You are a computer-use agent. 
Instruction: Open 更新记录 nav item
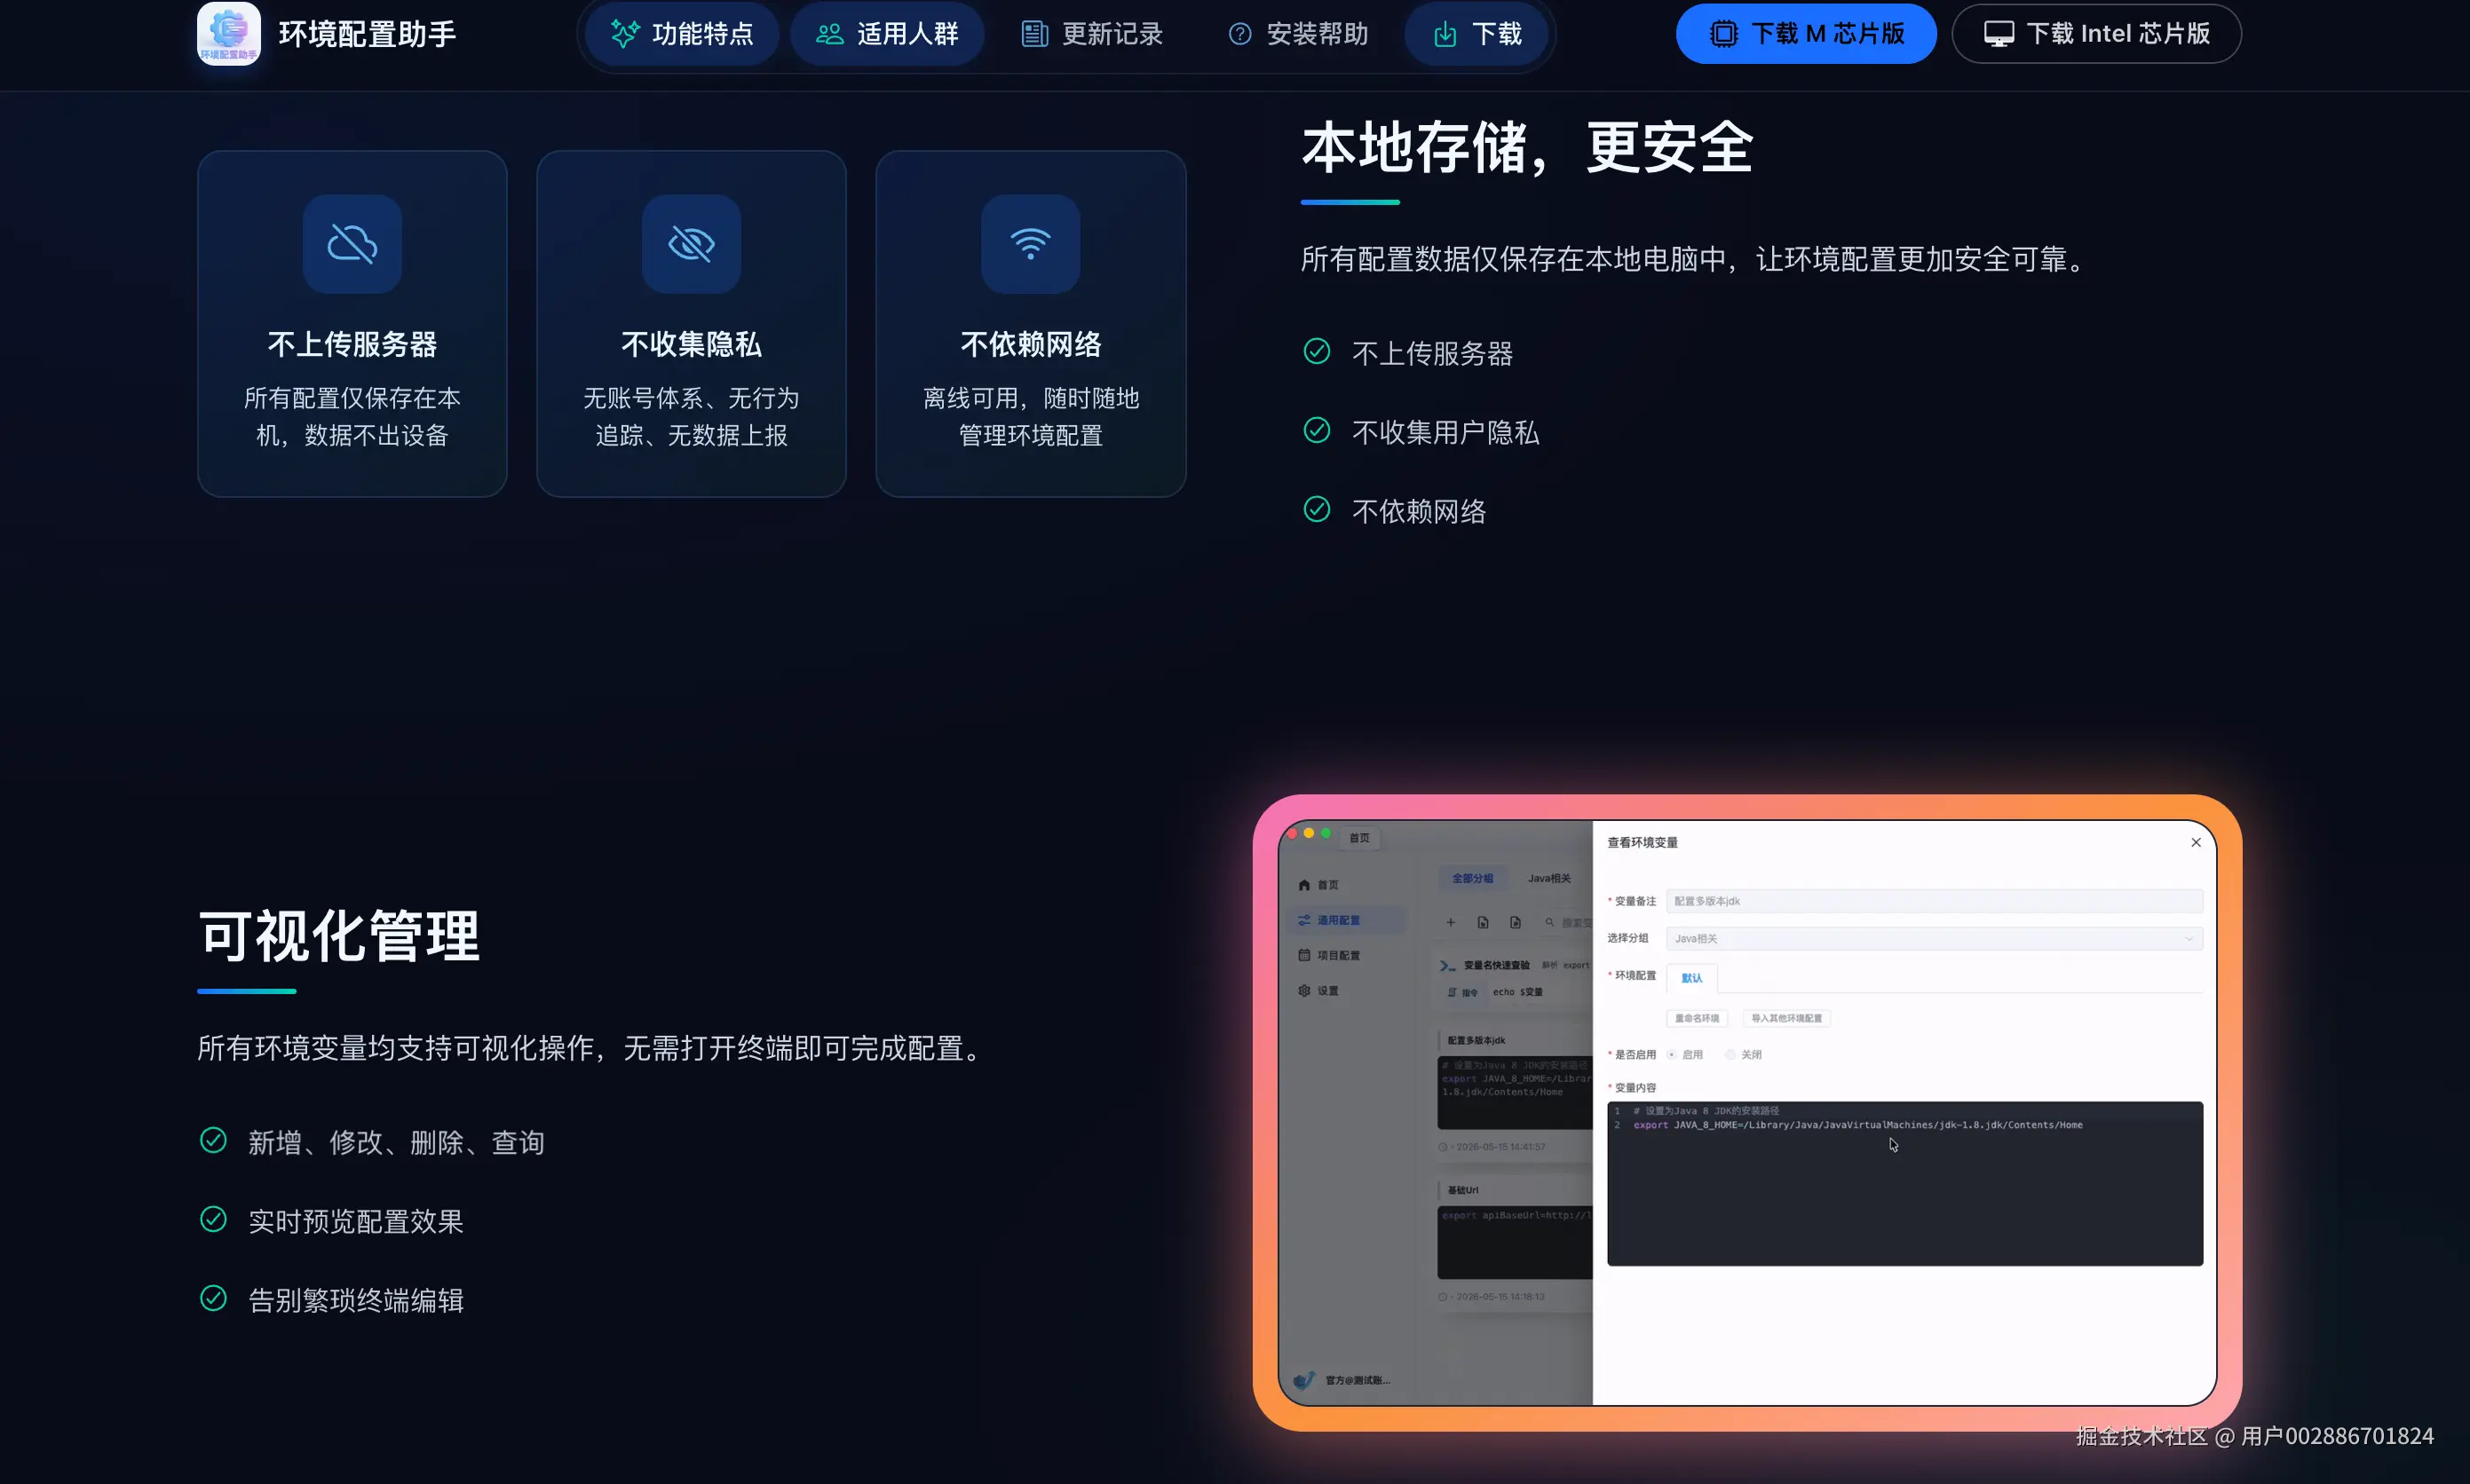point(1092,34)
